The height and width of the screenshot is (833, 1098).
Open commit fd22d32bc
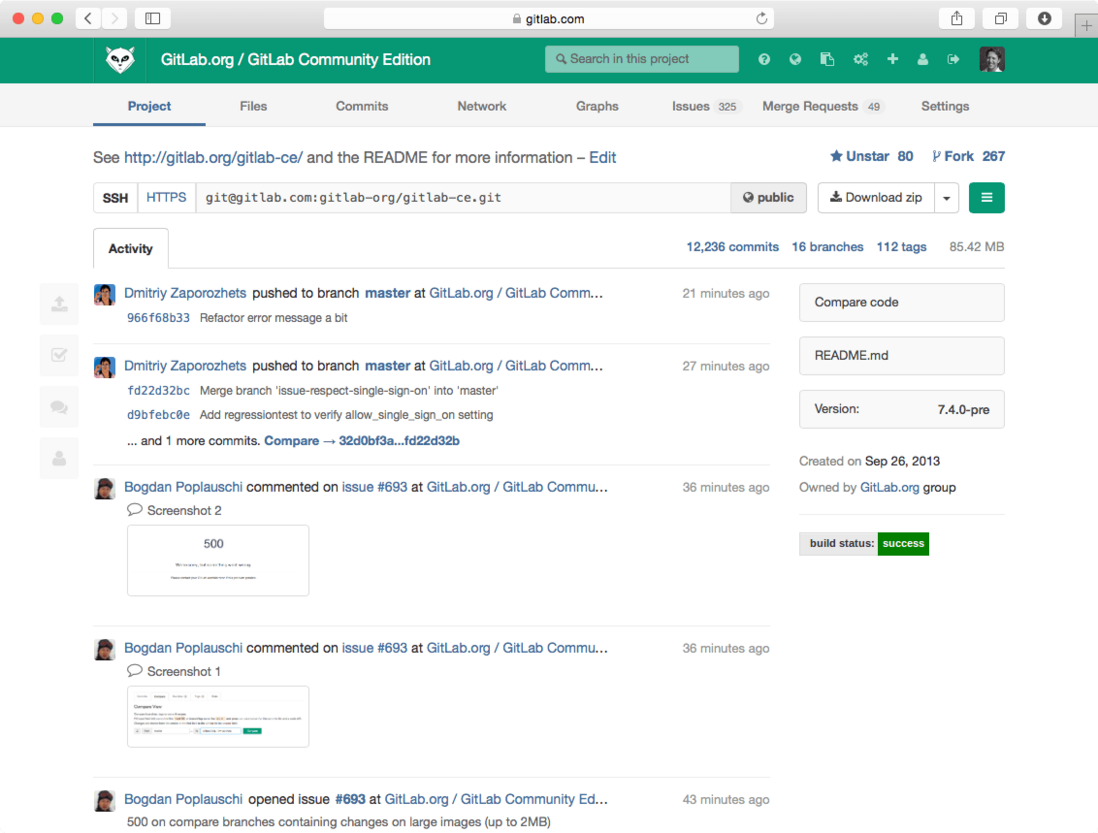(158, 391)
